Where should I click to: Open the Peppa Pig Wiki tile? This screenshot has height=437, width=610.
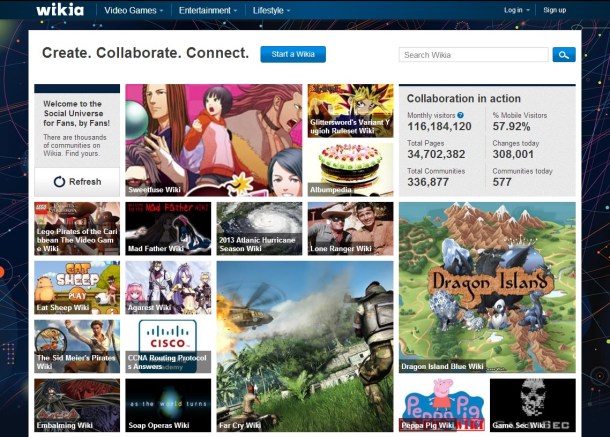pyautogui.click(x=442, y=405)
